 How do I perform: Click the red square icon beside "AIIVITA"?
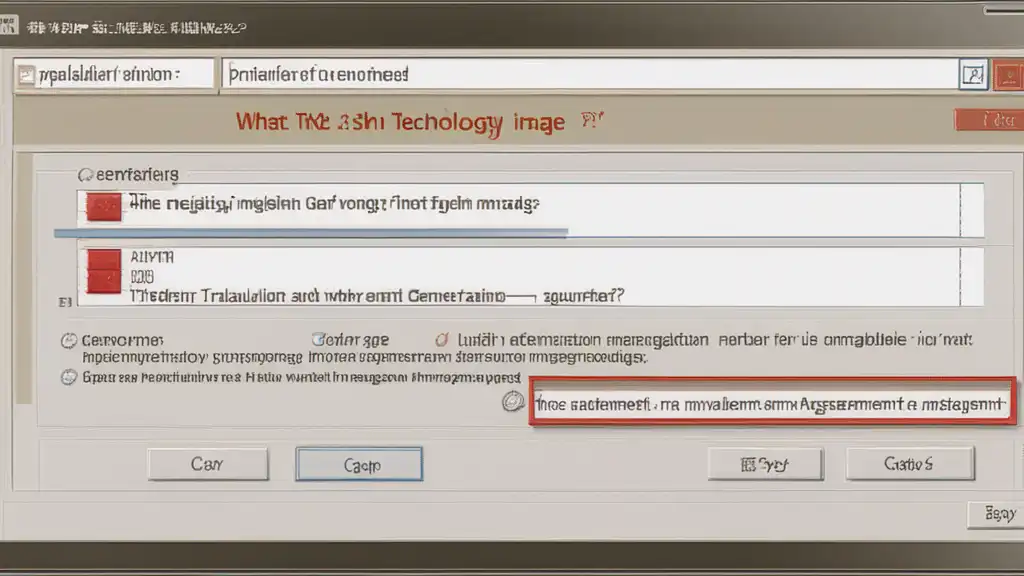[x=104, y=259]
